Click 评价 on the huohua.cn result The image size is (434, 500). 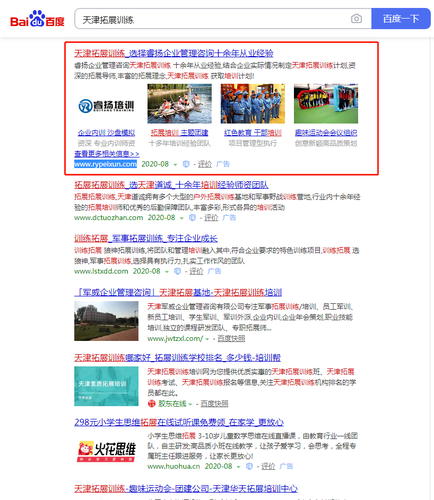(x=268, y=466)
